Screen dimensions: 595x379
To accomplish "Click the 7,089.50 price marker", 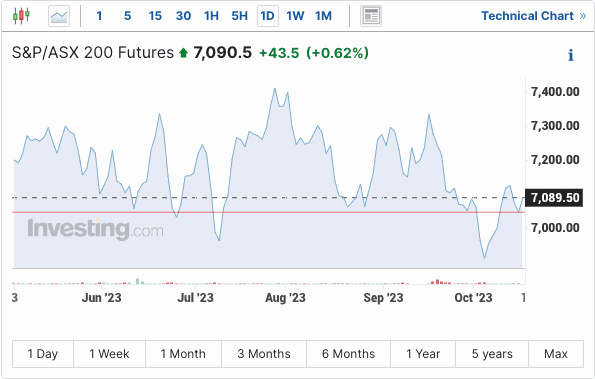I will coord(554,198).
